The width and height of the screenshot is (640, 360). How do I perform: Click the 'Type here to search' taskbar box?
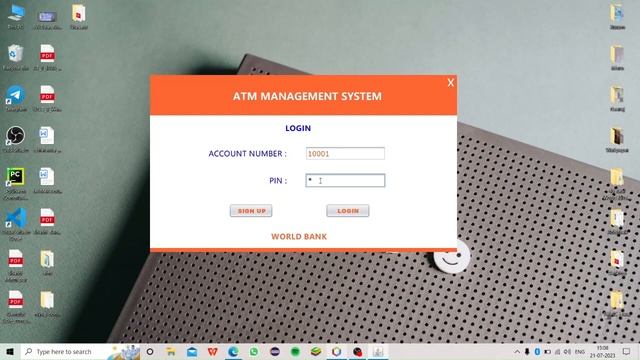(80, 351)
